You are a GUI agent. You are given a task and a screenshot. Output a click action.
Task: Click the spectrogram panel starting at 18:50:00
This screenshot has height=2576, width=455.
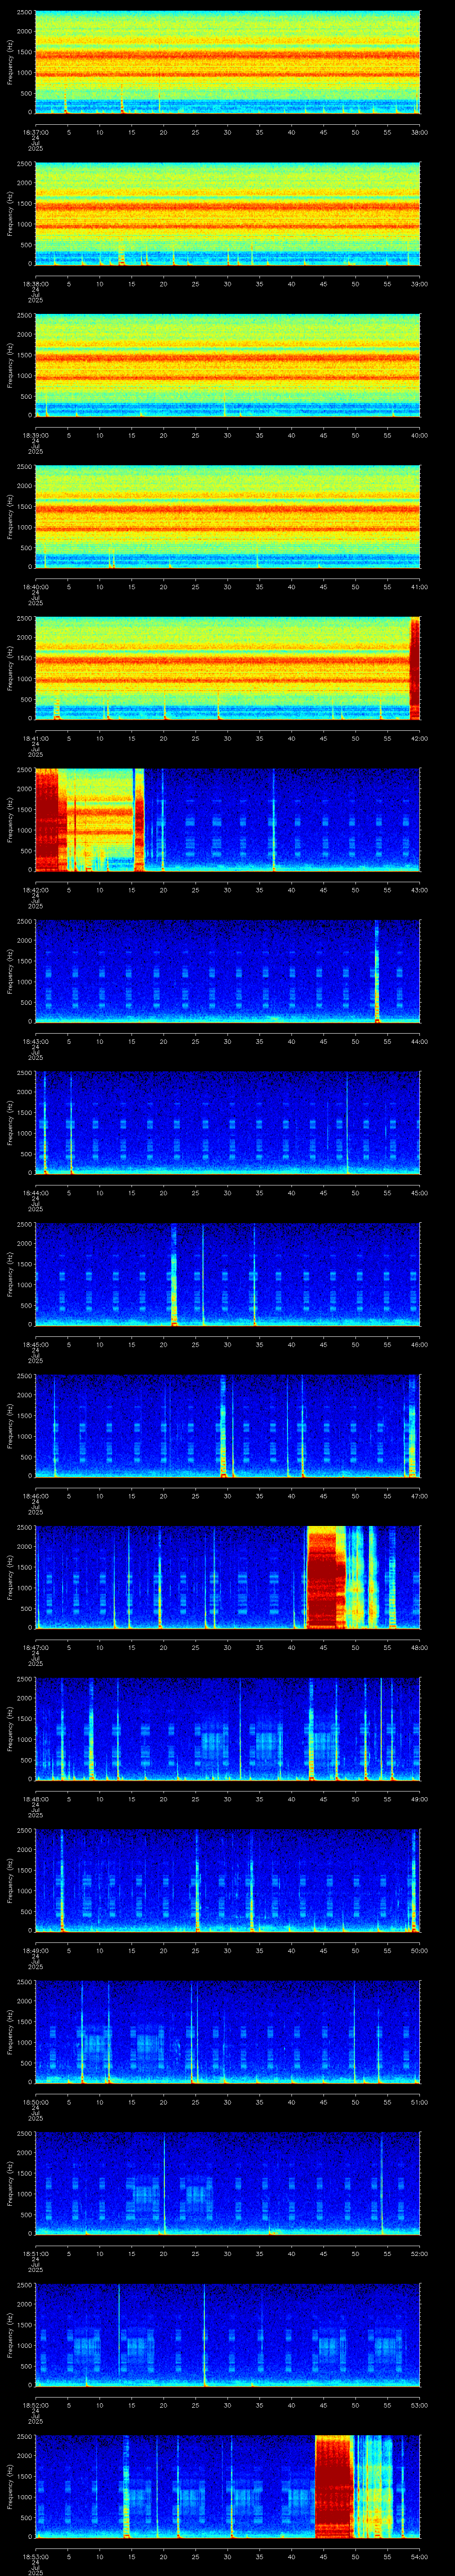(x=227, y=2032)
